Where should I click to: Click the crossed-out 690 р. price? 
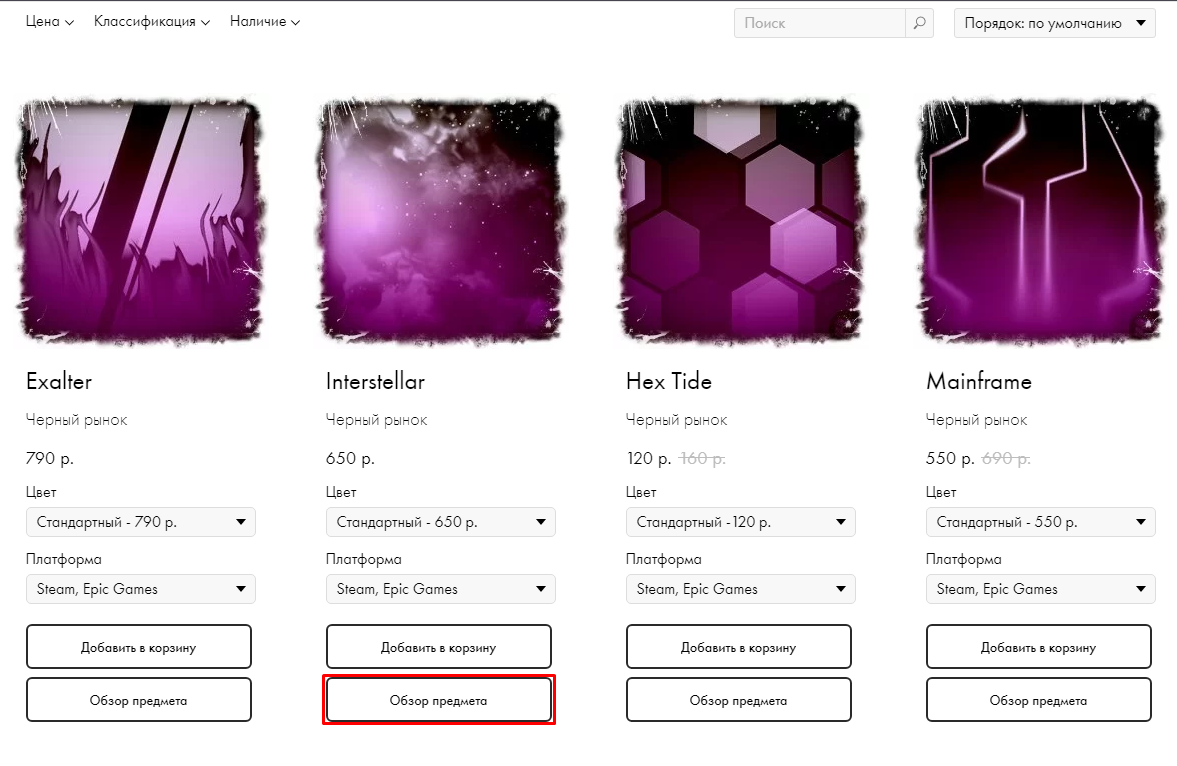click(1006, 458)
